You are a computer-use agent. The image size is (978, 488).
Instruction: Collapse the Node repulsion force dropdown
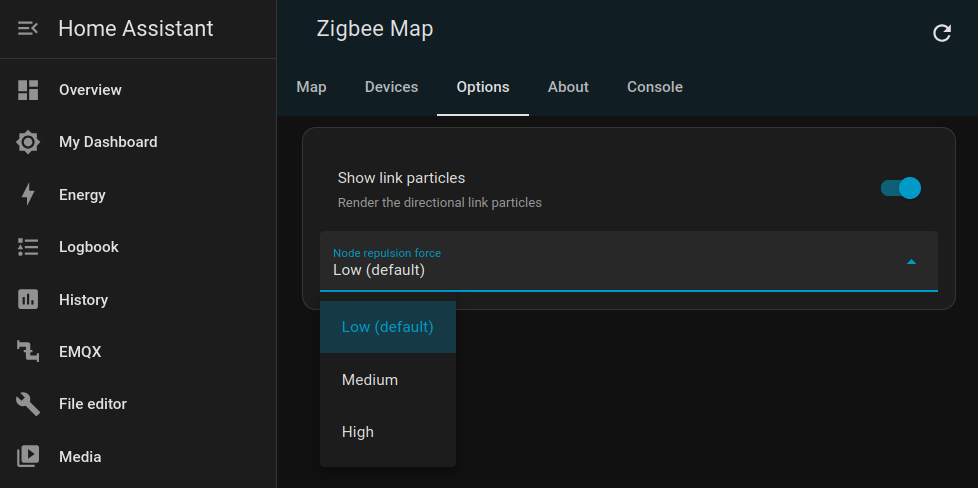[910, 262]
